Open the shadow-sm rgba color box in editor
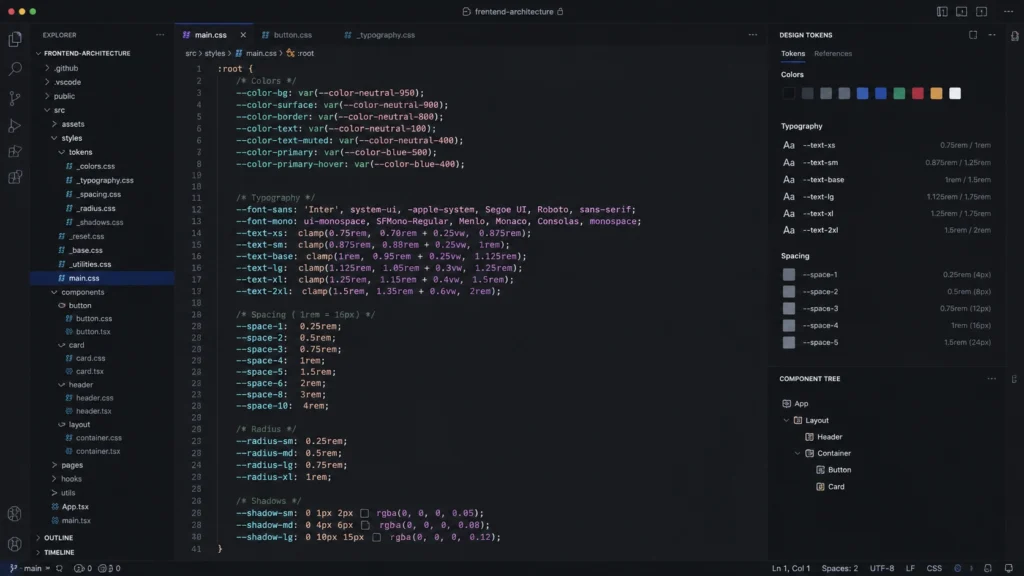 click(364, 513)
